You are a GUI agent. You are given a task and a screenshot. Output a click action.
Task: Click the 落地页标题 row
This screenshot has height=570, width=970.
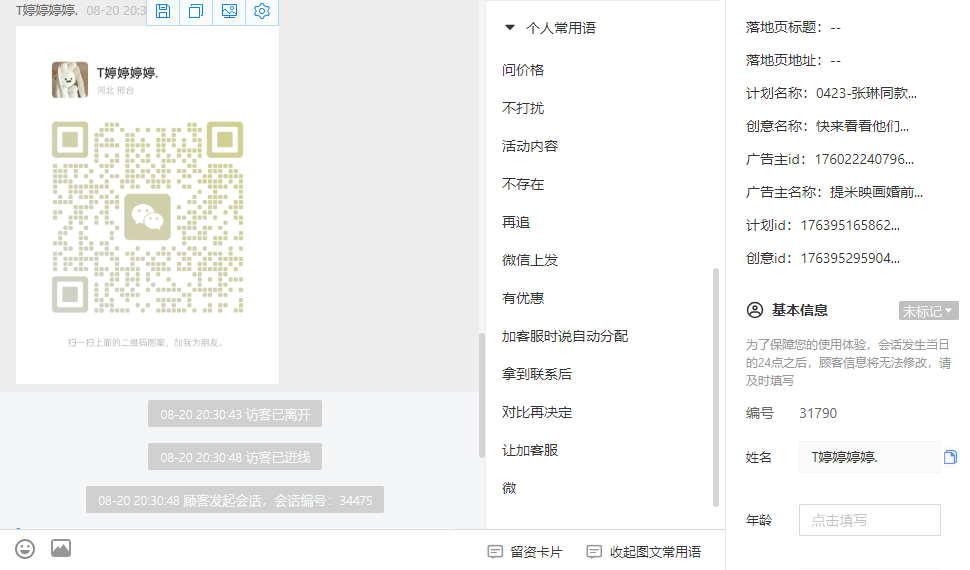pyautogui.click(x=793, y=28)
